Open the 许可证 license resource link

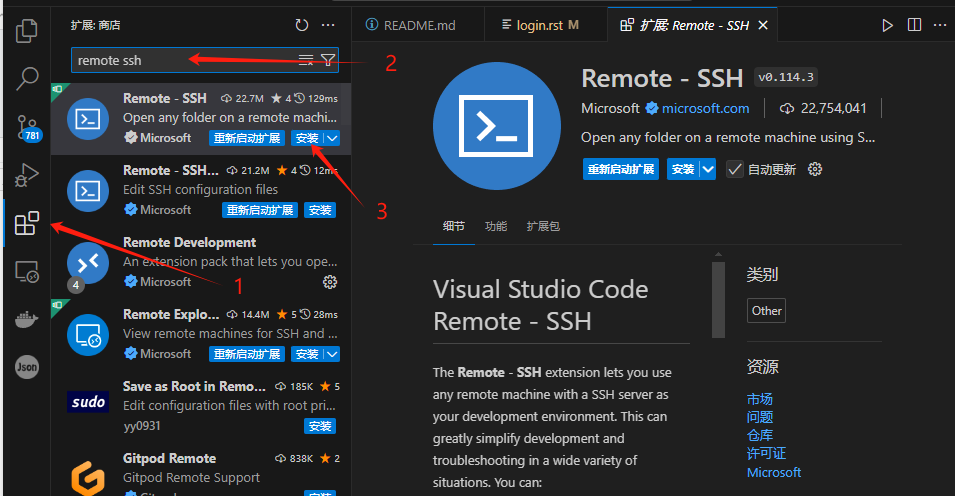pos(766,453)
